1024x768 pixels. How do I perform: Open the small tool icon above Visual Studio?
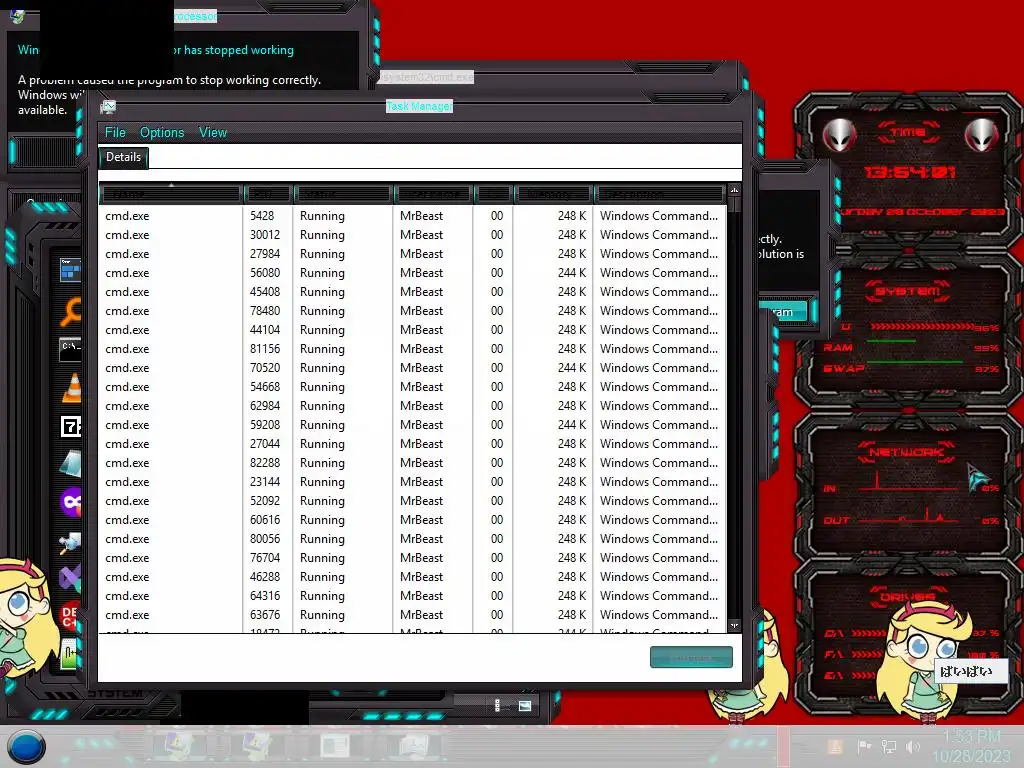tap(70, 542)
